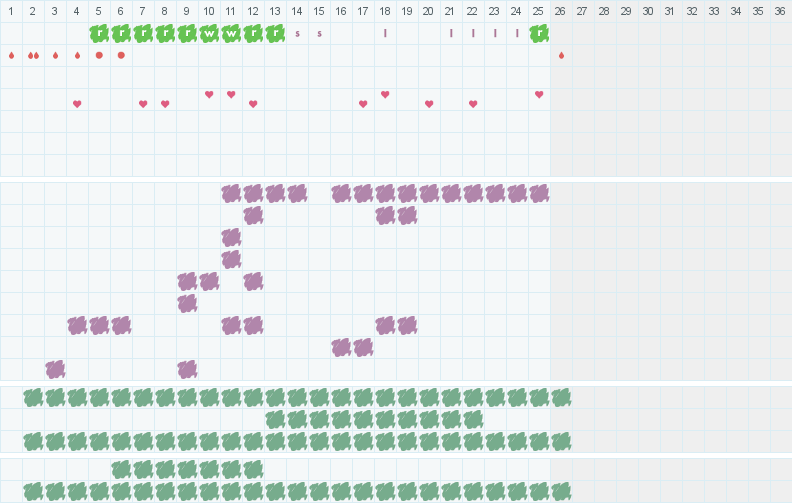Click the double blood drop on day 2
Image resolution: width=792 pixels, height=503 pixels.
point(33,55)
